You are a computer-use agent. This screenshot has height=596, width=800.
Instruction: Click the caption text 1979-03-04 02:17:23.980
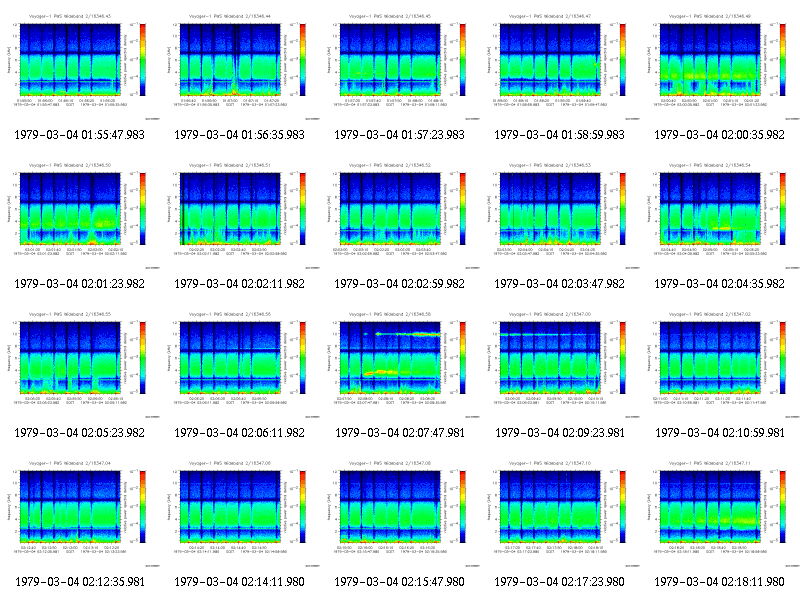coord(559,582)
